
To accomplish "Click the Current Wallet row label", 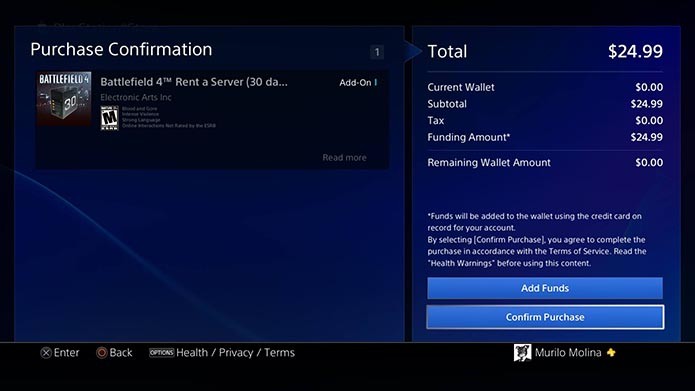I will (461, 87).
